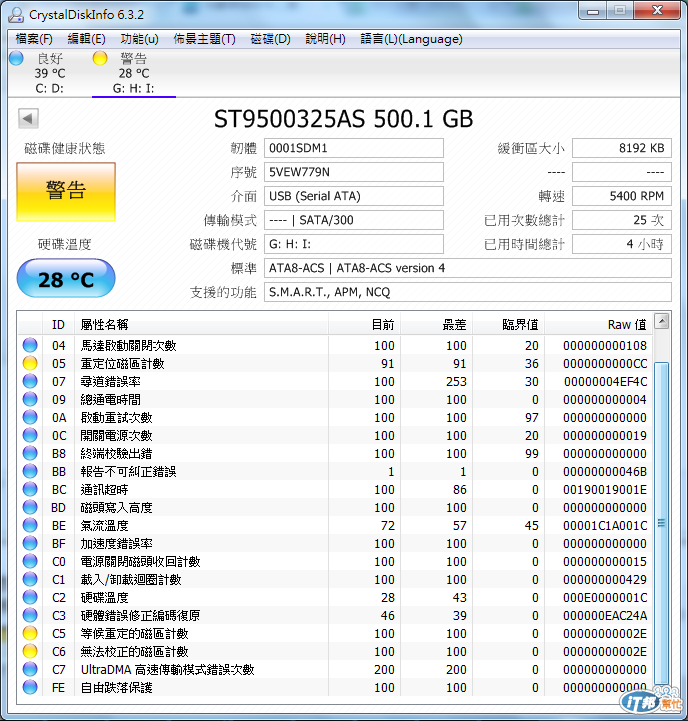
Task: Select the 警告 28 °C disk G: H: I:
Action: pyautogui.click(x=133, y=73)
